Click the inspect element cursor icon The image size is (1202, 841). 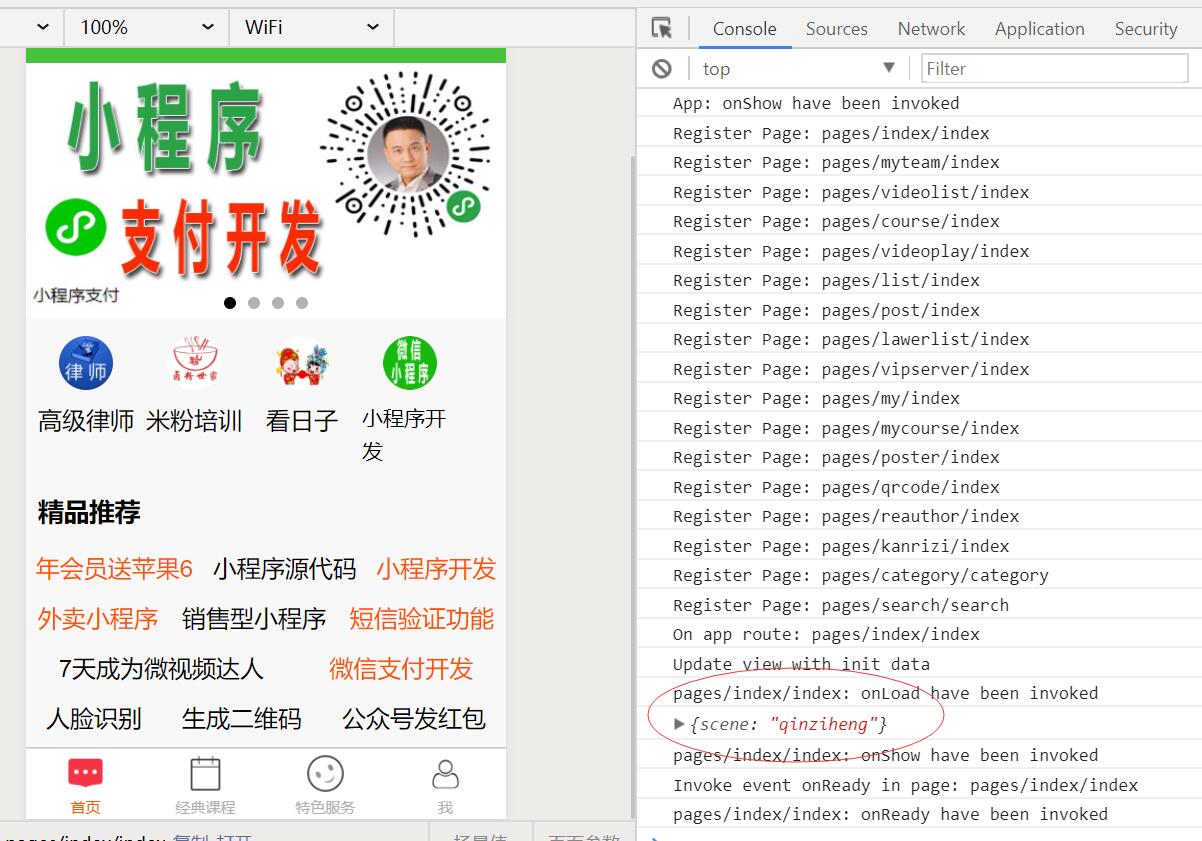click(662, 28)
